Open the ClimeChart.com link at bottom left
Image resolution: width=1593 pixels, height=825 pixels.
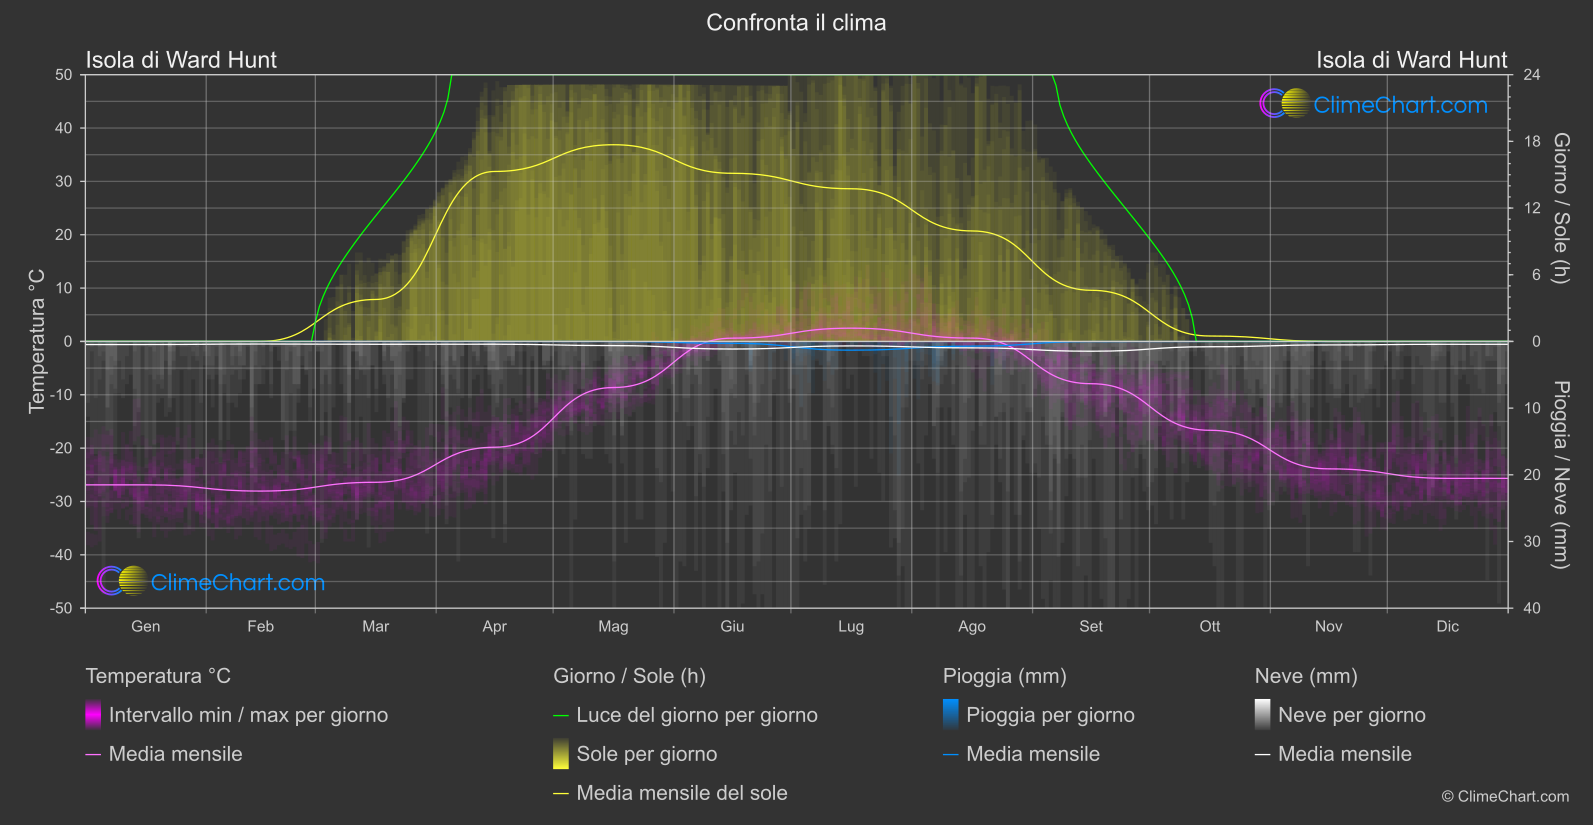coord(238,582)
